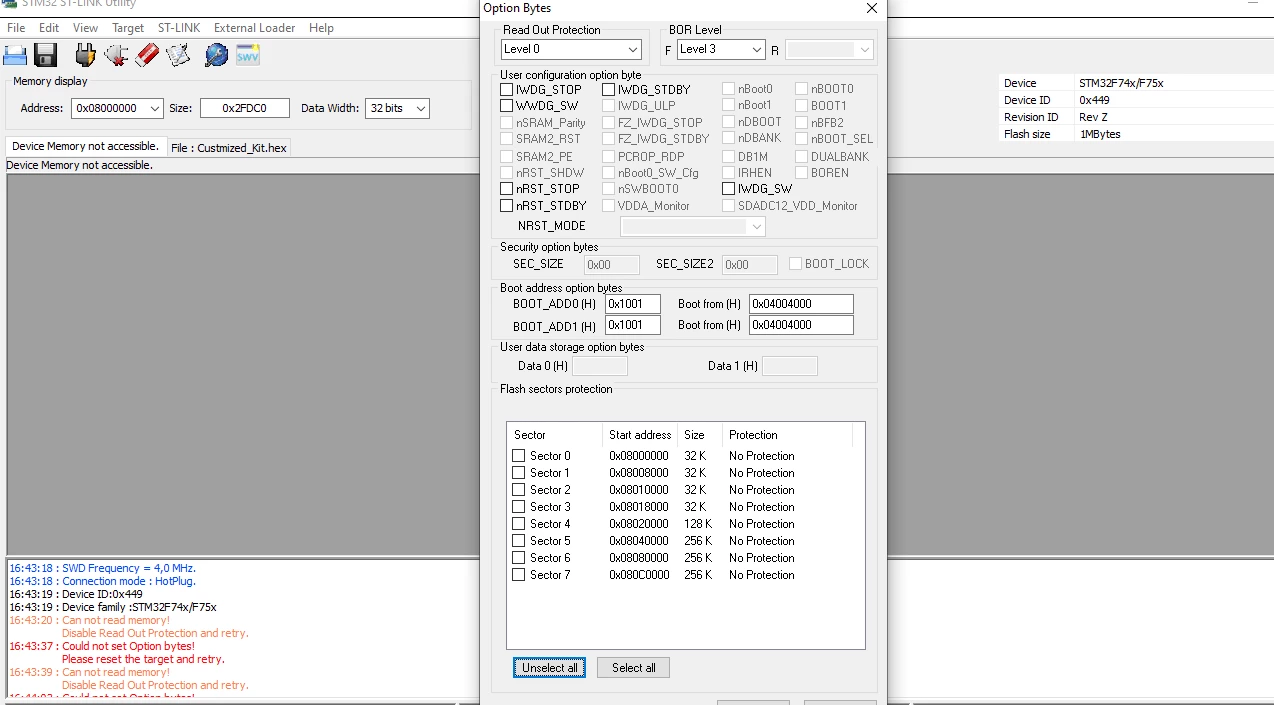Click the Full chip erase eraser icon
This screenshot has height=705, width=1274.
(x=147, y=55)
